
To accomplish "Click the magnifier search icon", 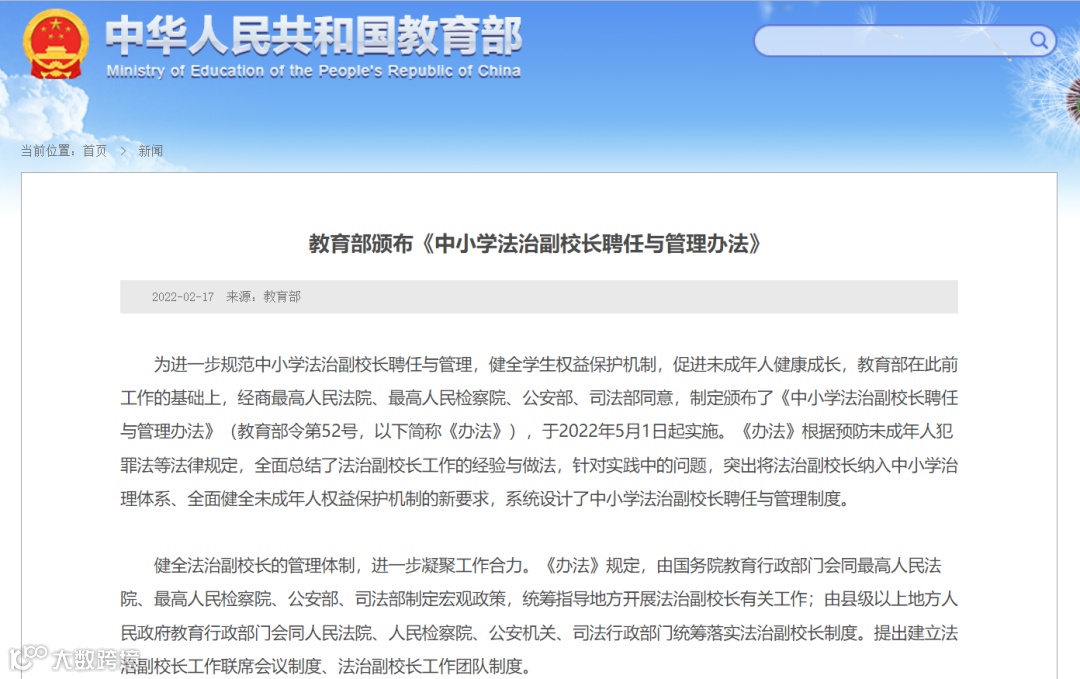I will click(x=1038, y=40).
